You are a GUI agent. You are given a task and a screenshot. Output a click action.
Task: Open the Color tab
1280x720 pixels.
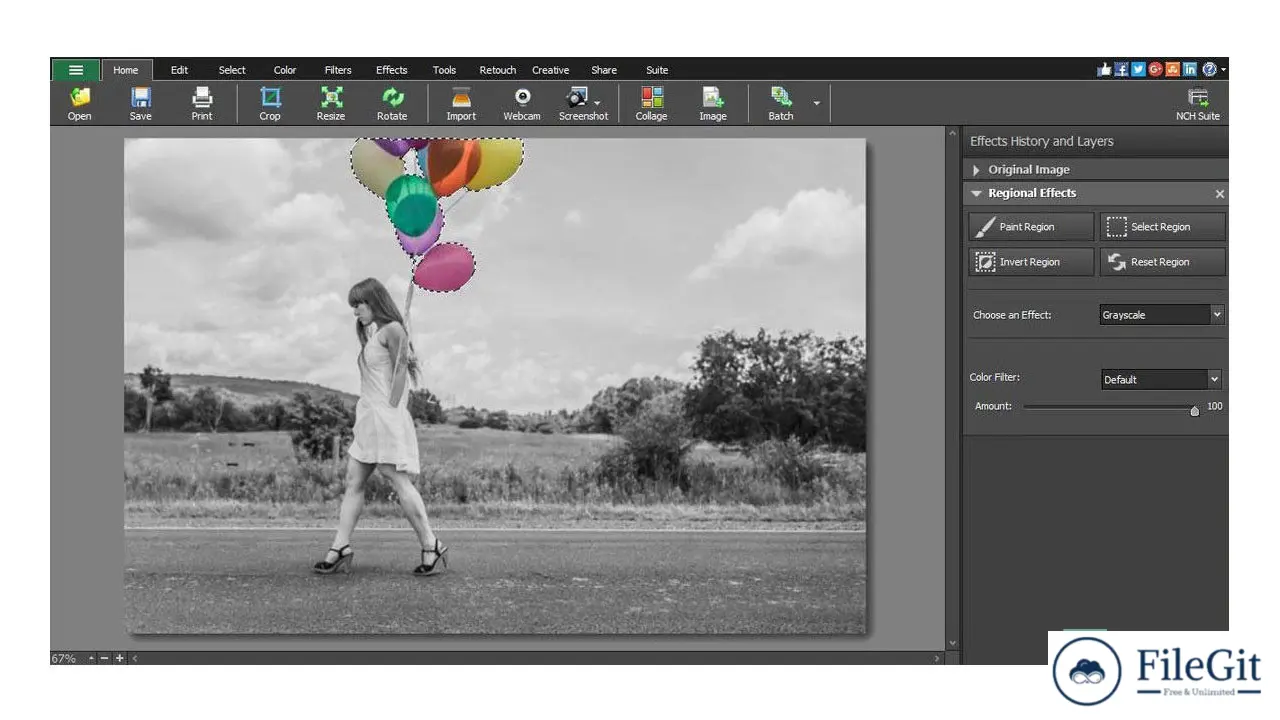pyautogui.click(x=285, y=70)
